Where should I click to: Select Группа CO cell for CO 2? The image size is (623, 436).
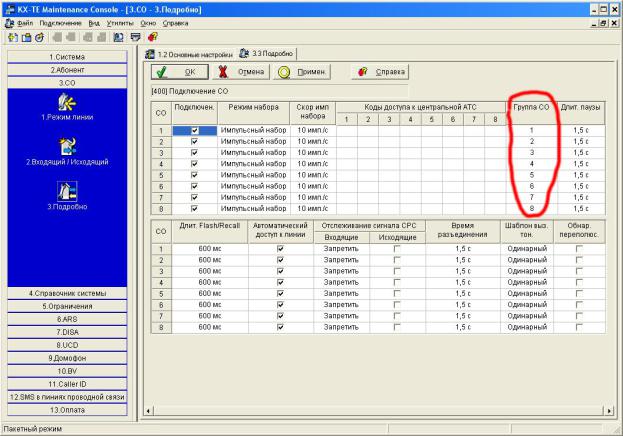[532, 141]
